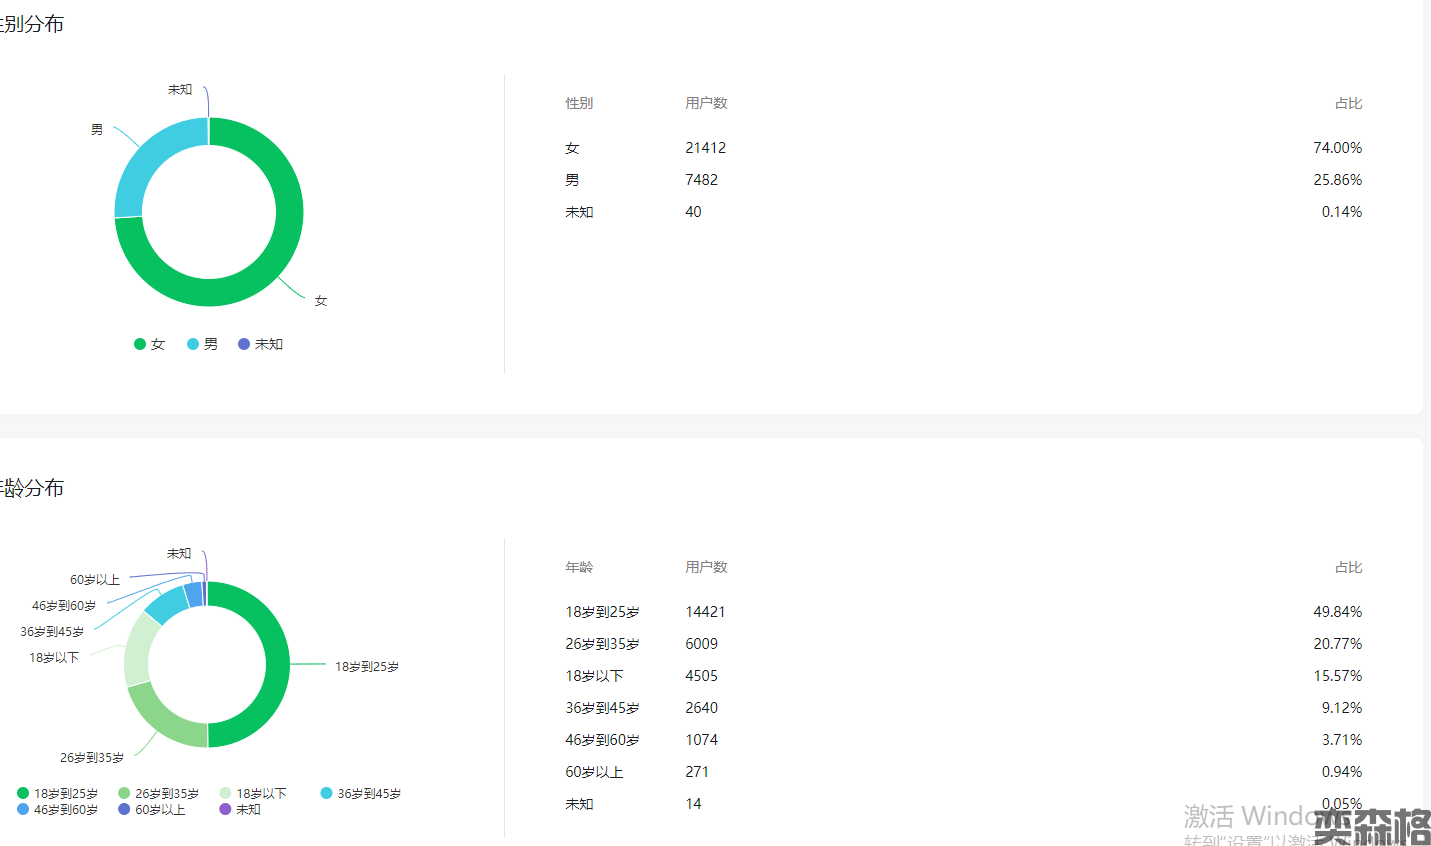Hide 未知 series in gender chart legend
Screen dimensions: 1431x846
click(260, 344)
